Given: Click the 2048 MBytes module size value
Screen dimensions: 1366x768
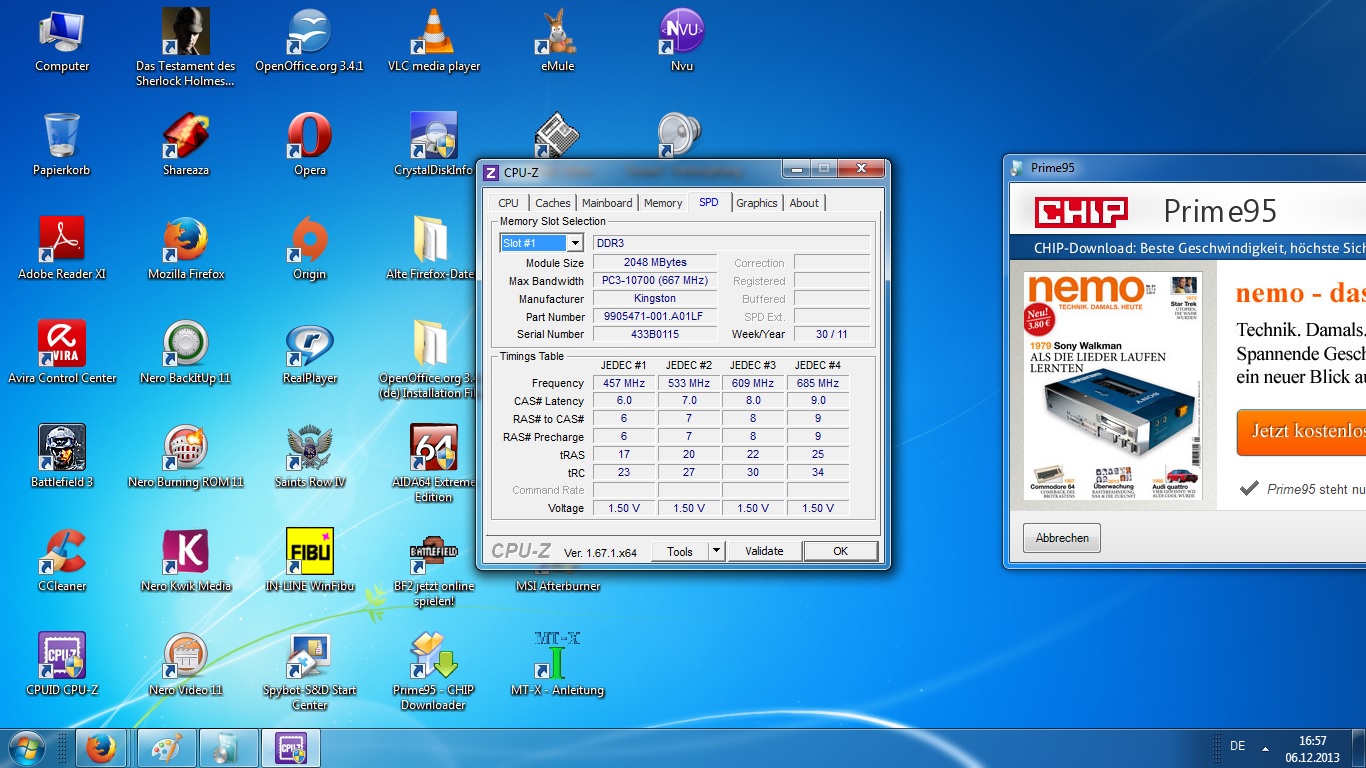Looking at the screenshot, I should pyautogui.click(x=655, y=263).
